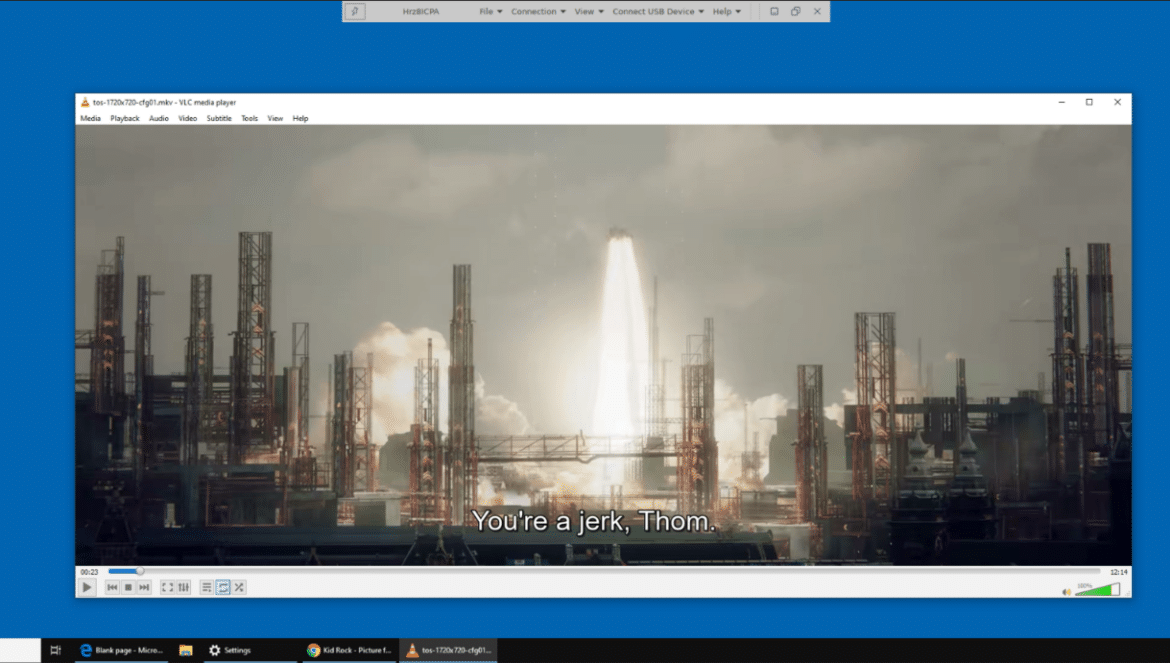
Task: Open File Explorer from taskbar
Action: coord(186,650)
